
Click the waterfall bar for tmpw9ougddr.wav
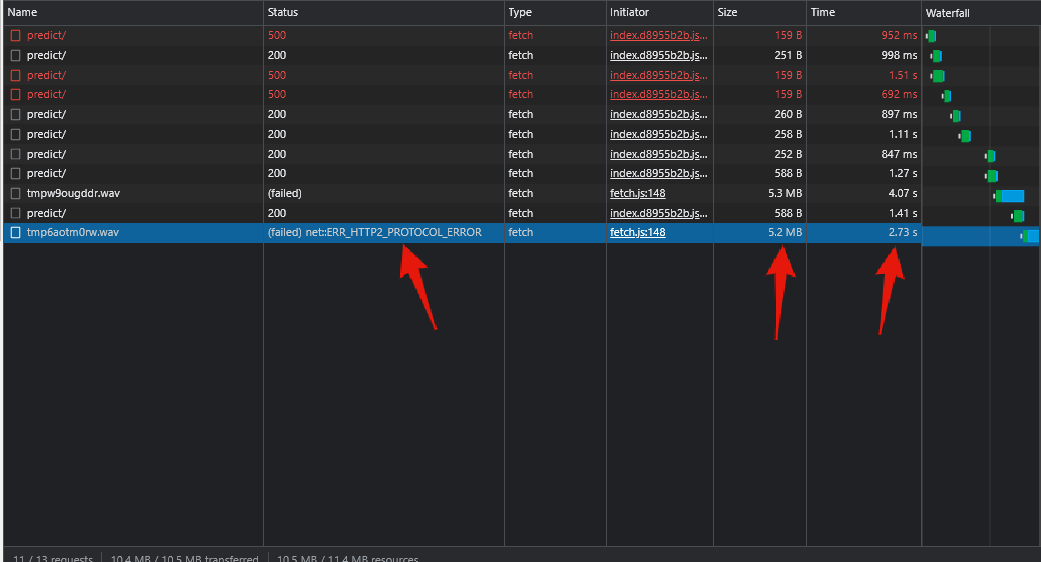coord(1009,196)
